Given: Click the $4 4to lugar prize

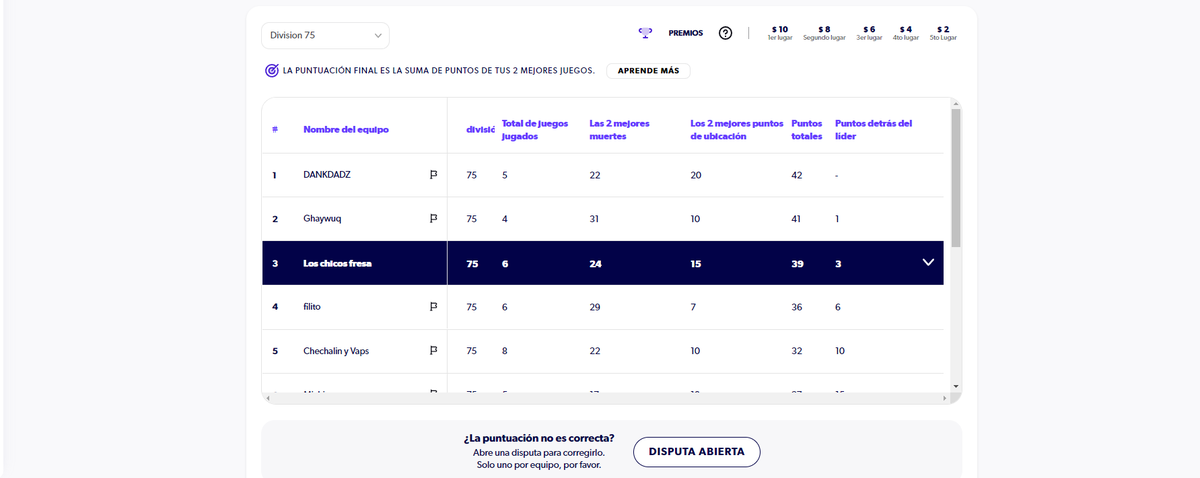Looking at the screenshot, I should [x=905, y=33].
